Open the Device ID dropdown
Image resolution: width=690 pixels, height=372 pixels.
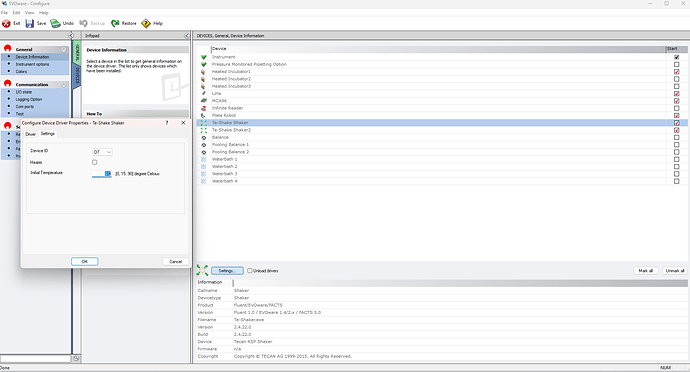point(102,152)
